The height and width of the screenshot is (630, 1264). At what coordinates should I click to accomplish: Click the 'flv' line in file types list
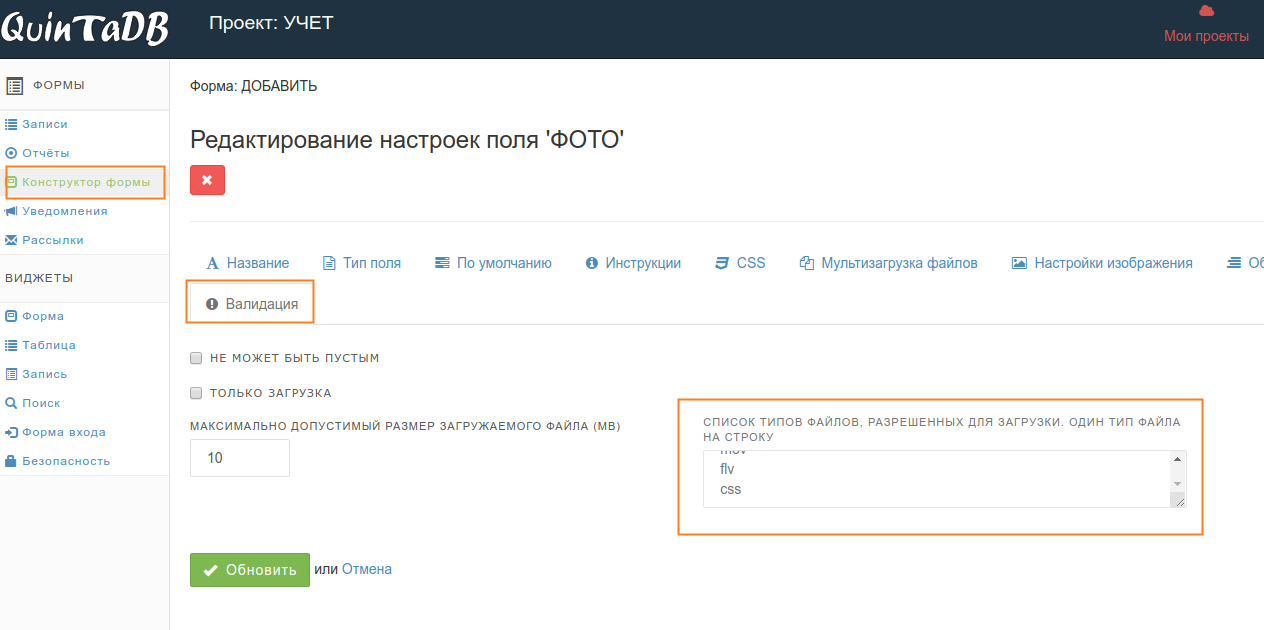(x=727, y=469)
